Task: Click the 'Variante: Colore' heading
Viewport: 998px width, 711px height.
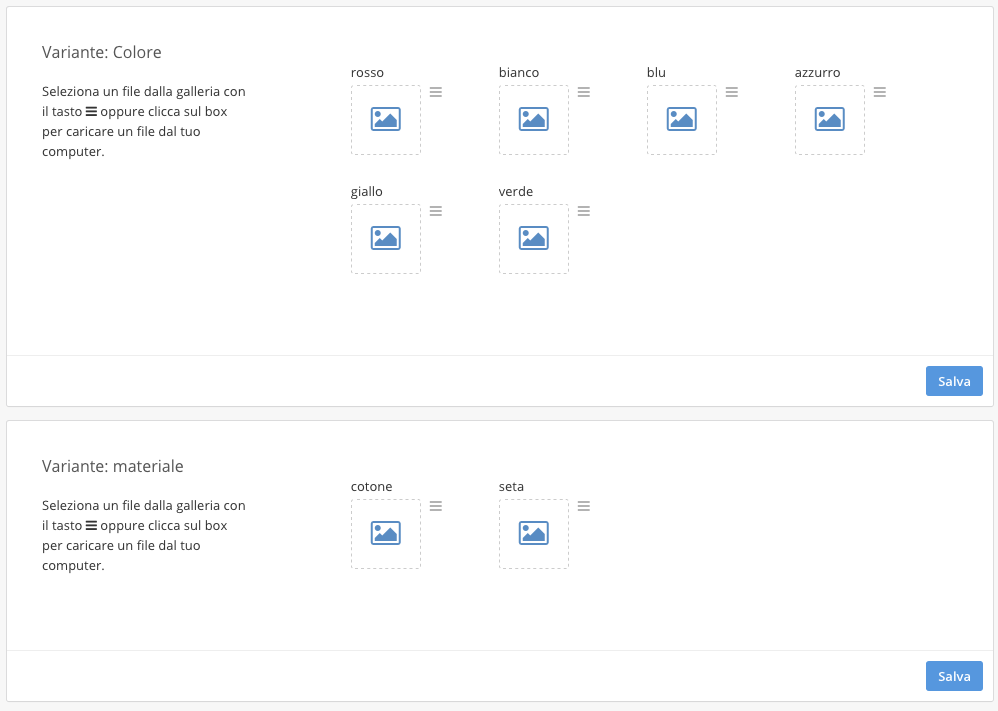Action: tap(102, 52)
